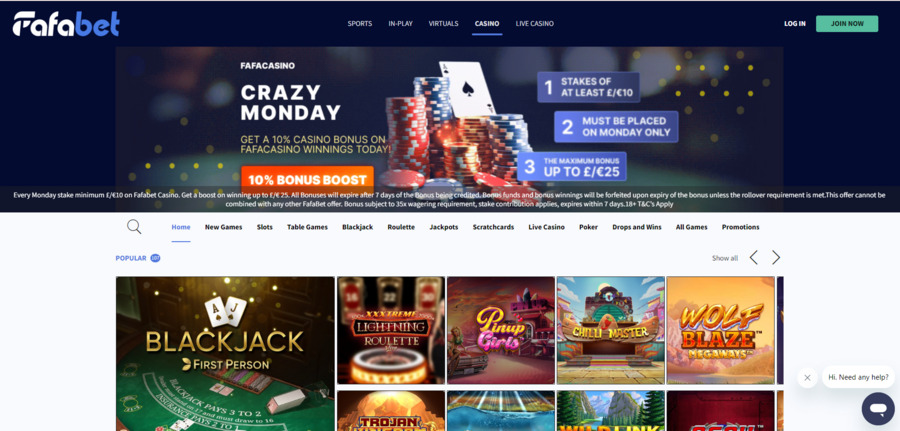Open the Sports section
Viewport: 900px width, 431px height.
(360, 24)
